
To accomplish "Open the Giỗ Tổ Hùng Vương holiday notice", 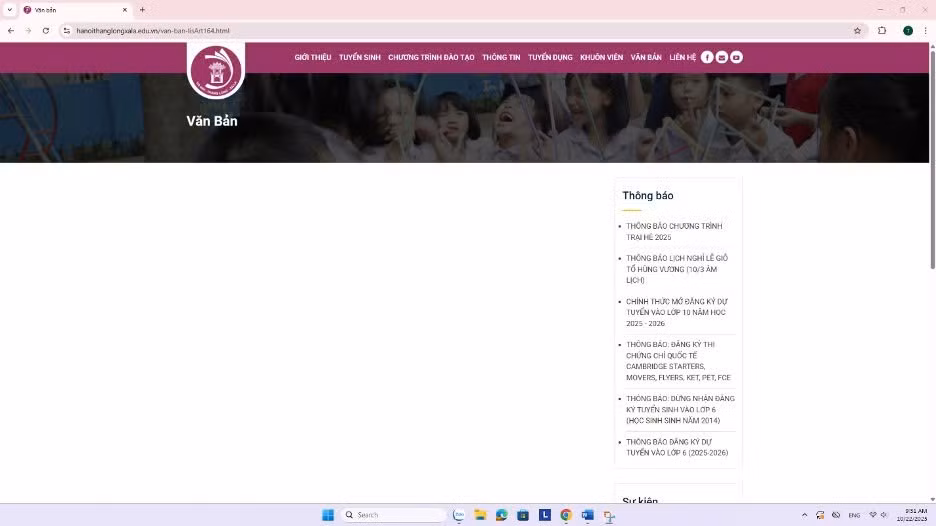I will [x=677, y=269].
